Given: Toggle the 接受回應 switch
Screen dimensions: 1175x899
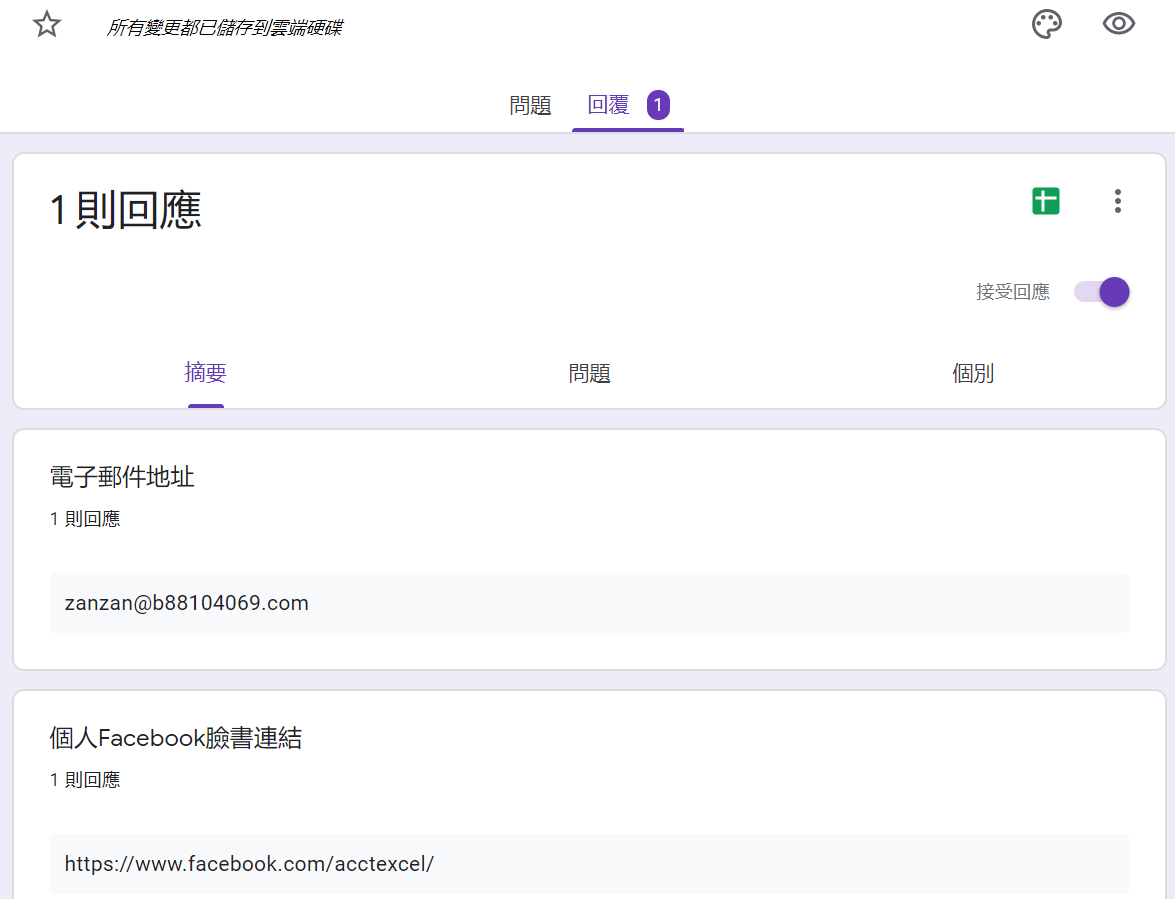Looking at the screenshot, I should tap(1101, 291).
